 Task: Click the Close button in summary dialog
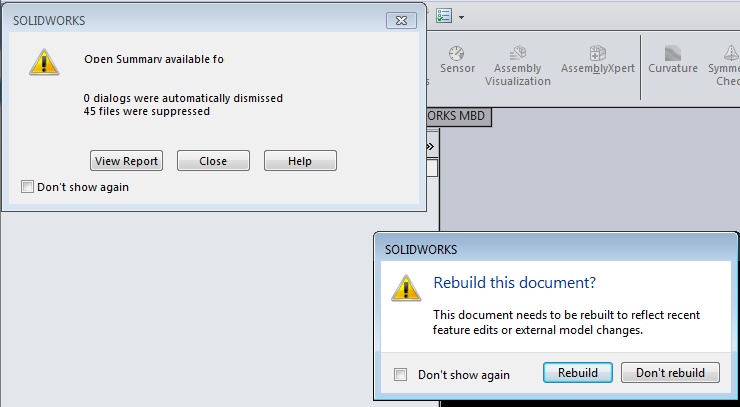click(x=213, y=161)
